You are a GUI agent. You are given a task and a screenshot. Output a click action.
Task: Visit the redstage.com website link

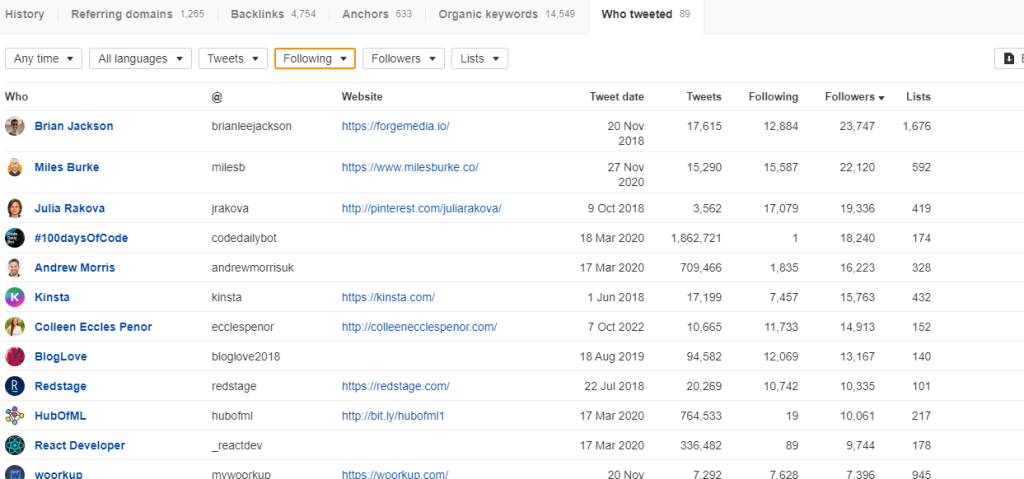(x=396, y=386)
